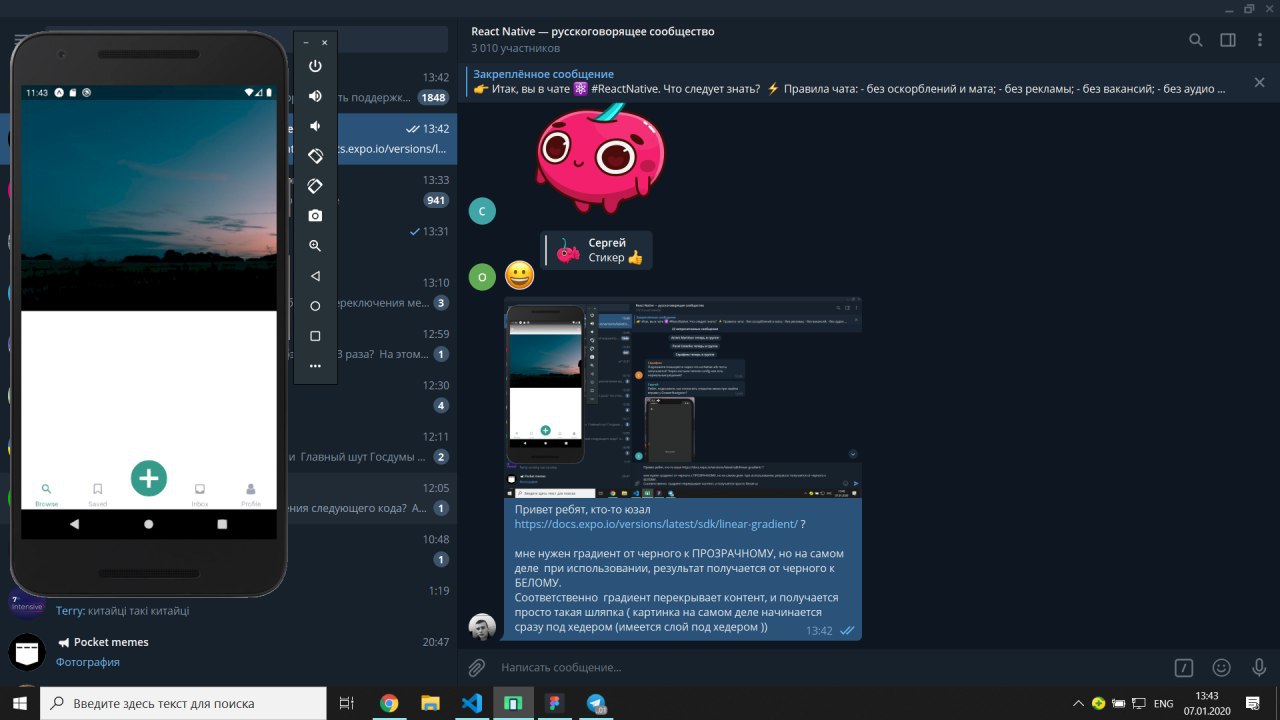Screen dimensions: 1280x720
Task: Jump to replied message from Сергей
Action: tap(597, 250)
